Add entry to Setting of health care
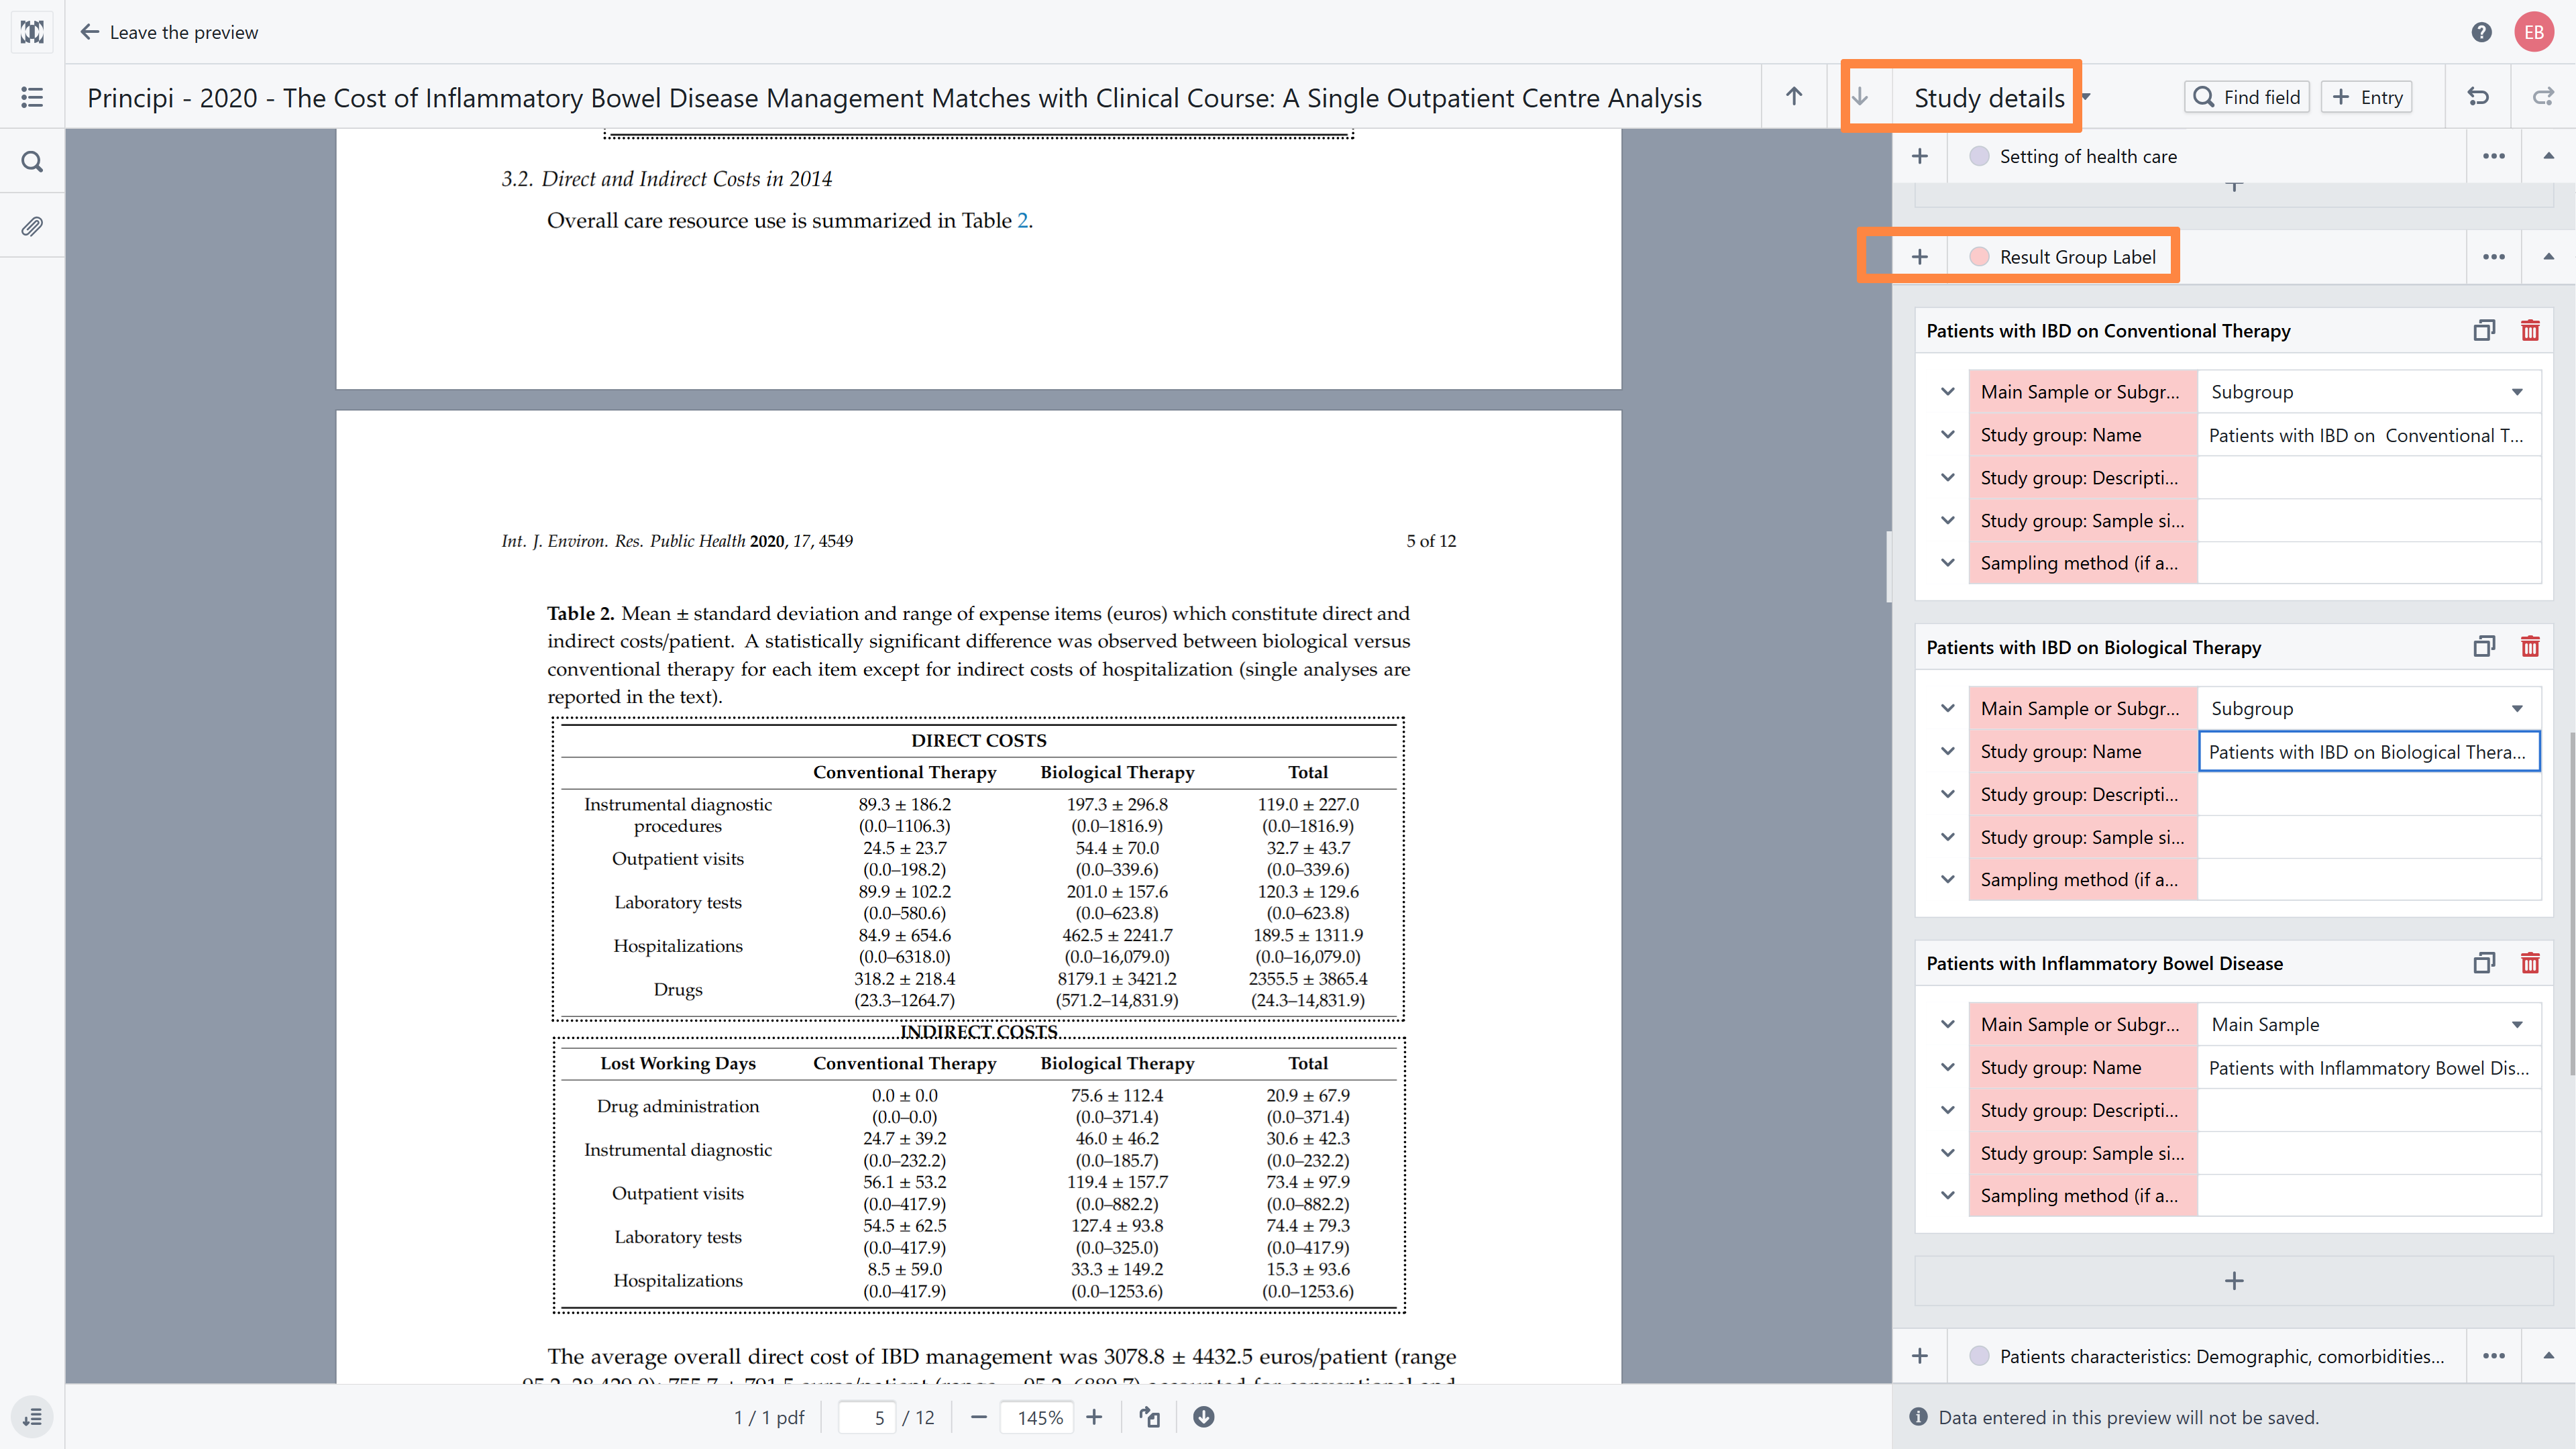The height and width of the screenshot is (1449, 2576). tap(1920, 156)
